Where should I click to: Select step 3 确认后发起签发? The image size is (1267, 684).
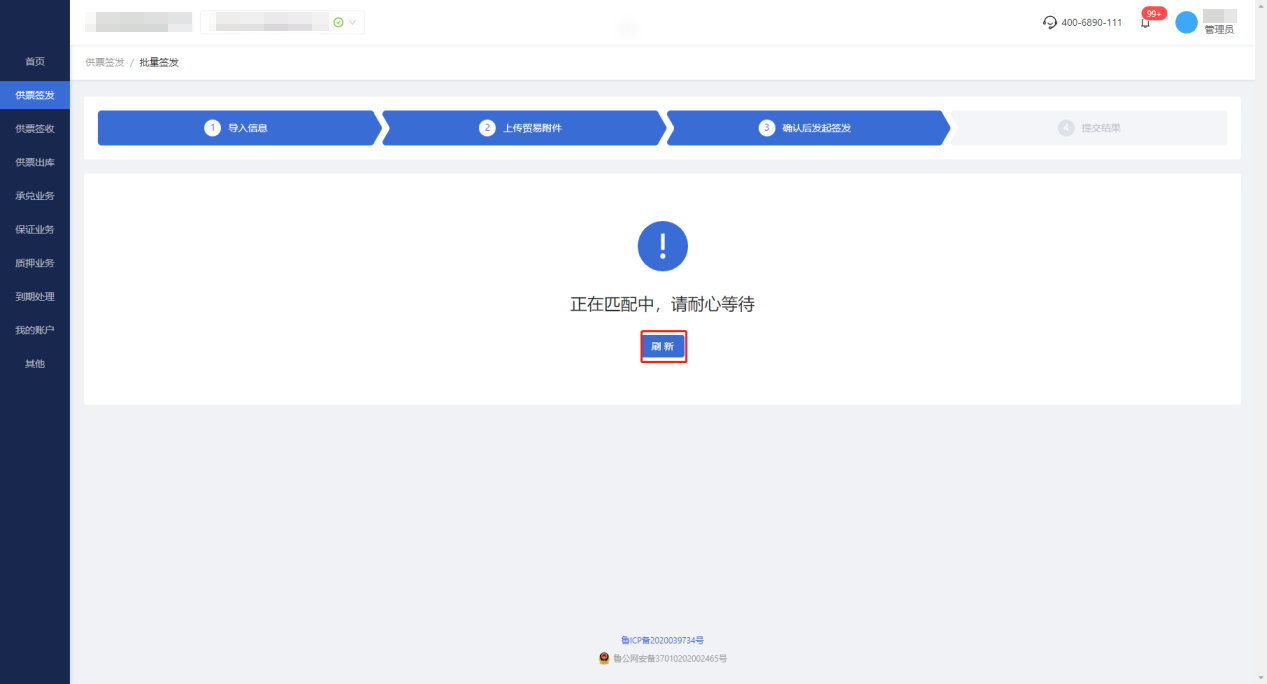(x=808, y=128)
